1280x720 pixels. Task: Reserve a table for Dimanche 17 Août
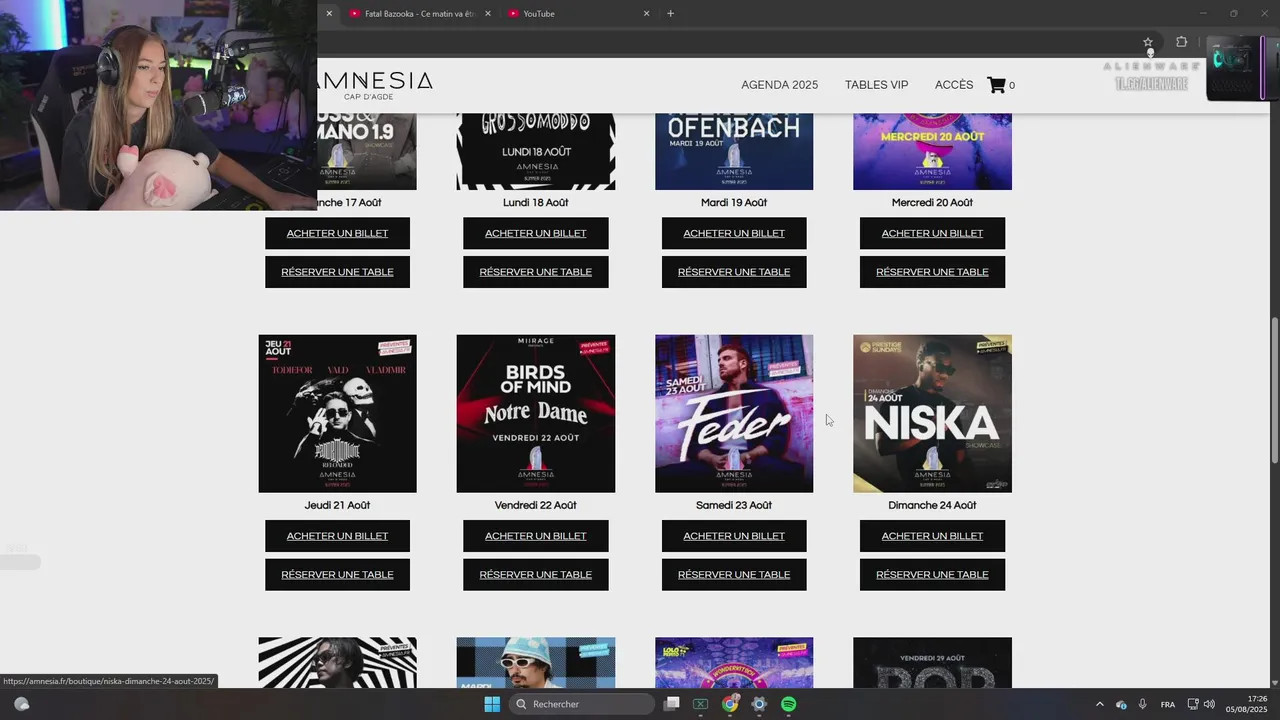click(x=337, y=272)
